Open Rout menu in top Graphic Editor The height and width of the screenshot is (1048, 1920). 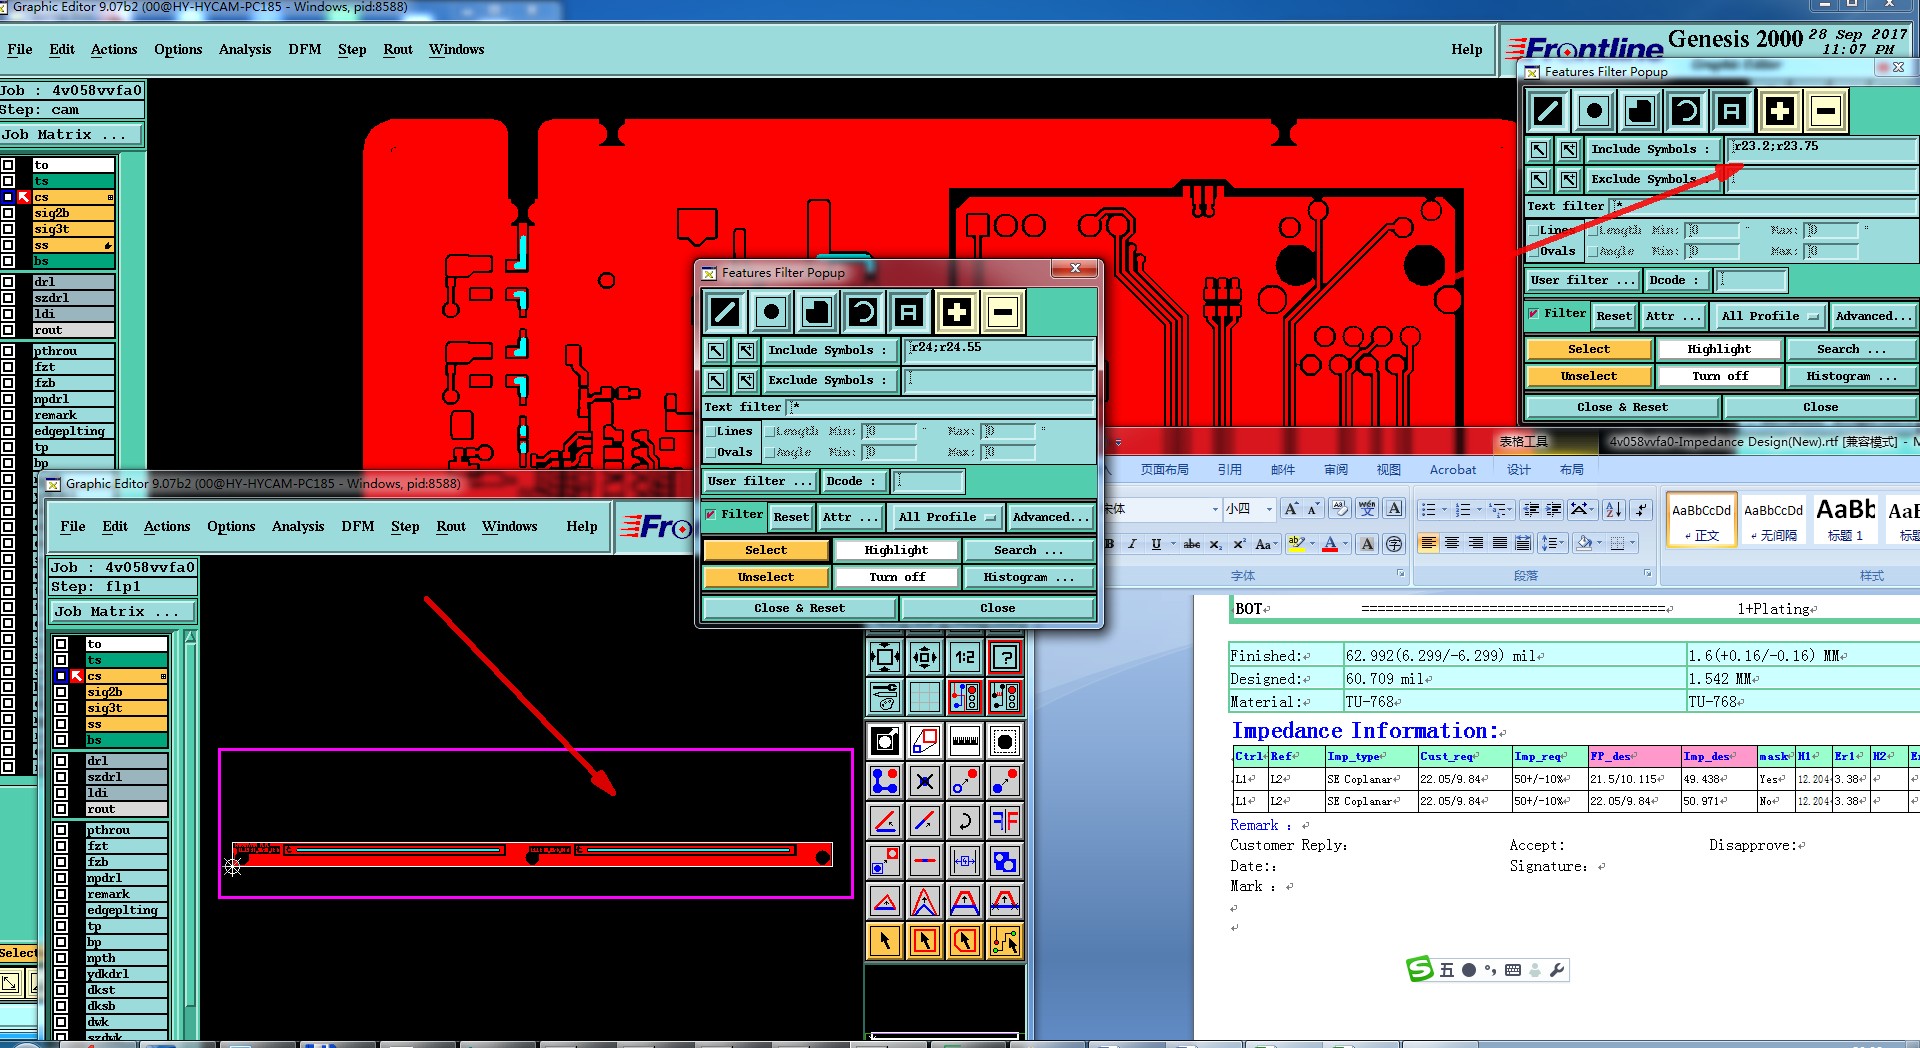click(x=398, y=49)
